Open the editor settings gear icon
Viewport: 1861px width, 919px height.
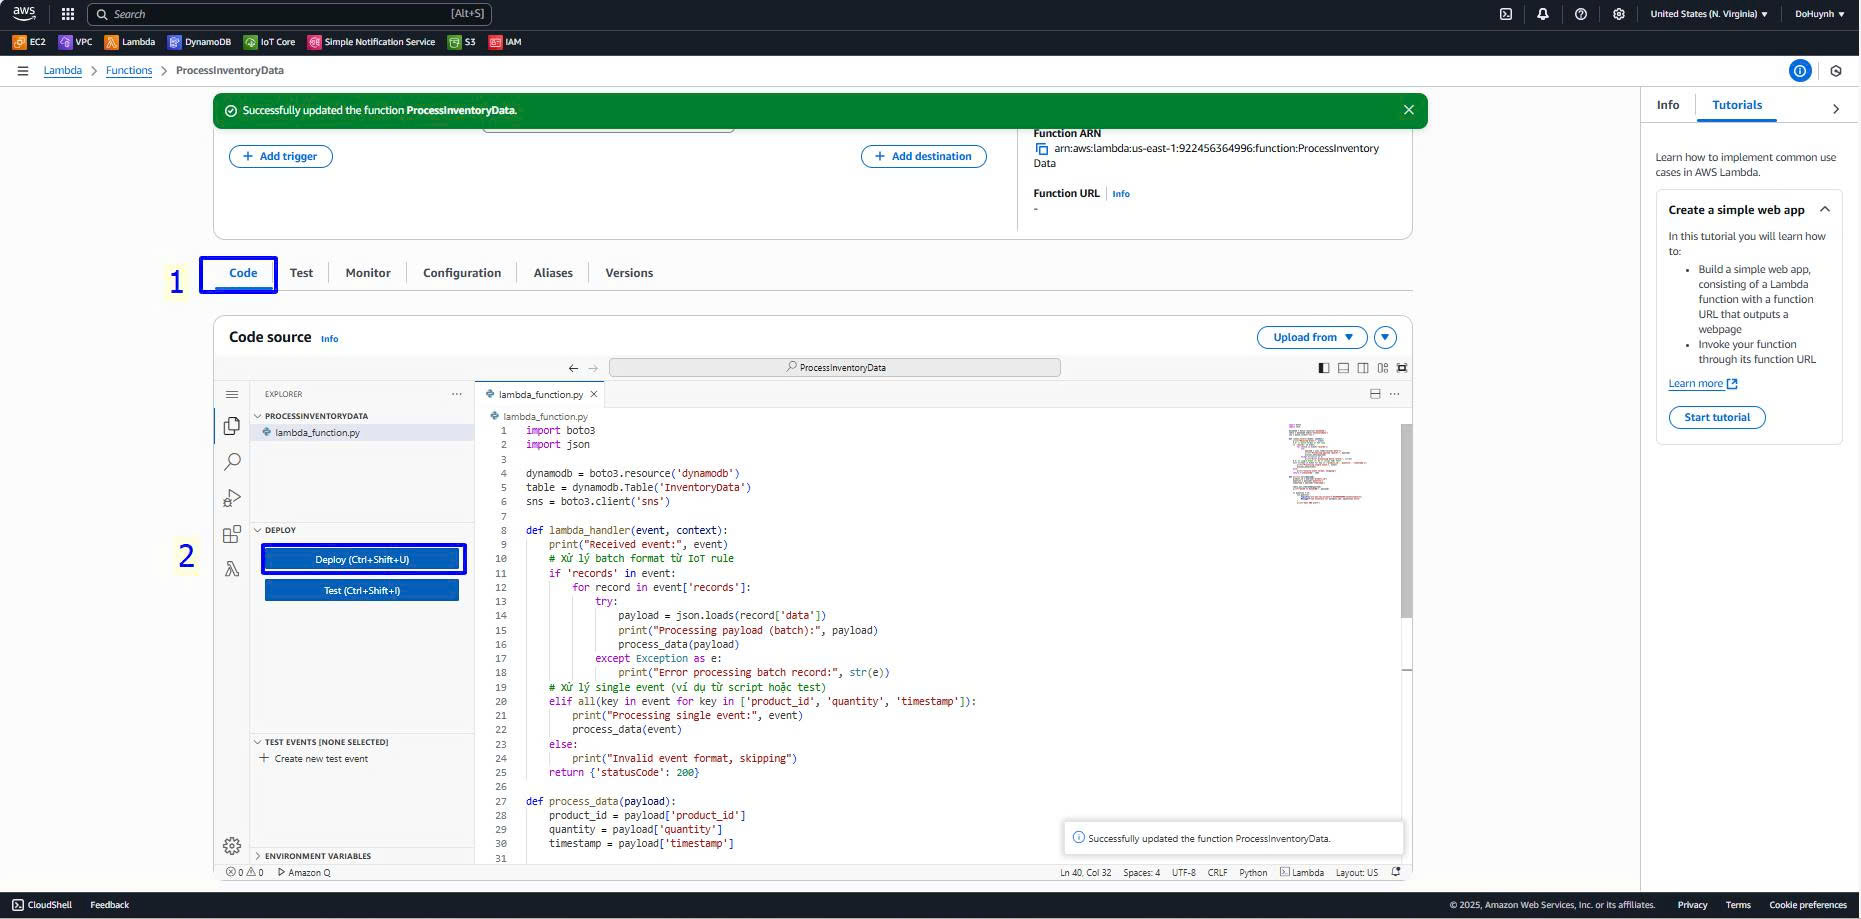(x=232, y=846)
